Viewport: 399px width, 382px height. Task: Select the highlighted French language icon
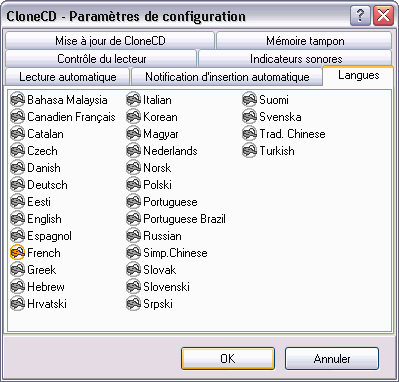(18, 253)
